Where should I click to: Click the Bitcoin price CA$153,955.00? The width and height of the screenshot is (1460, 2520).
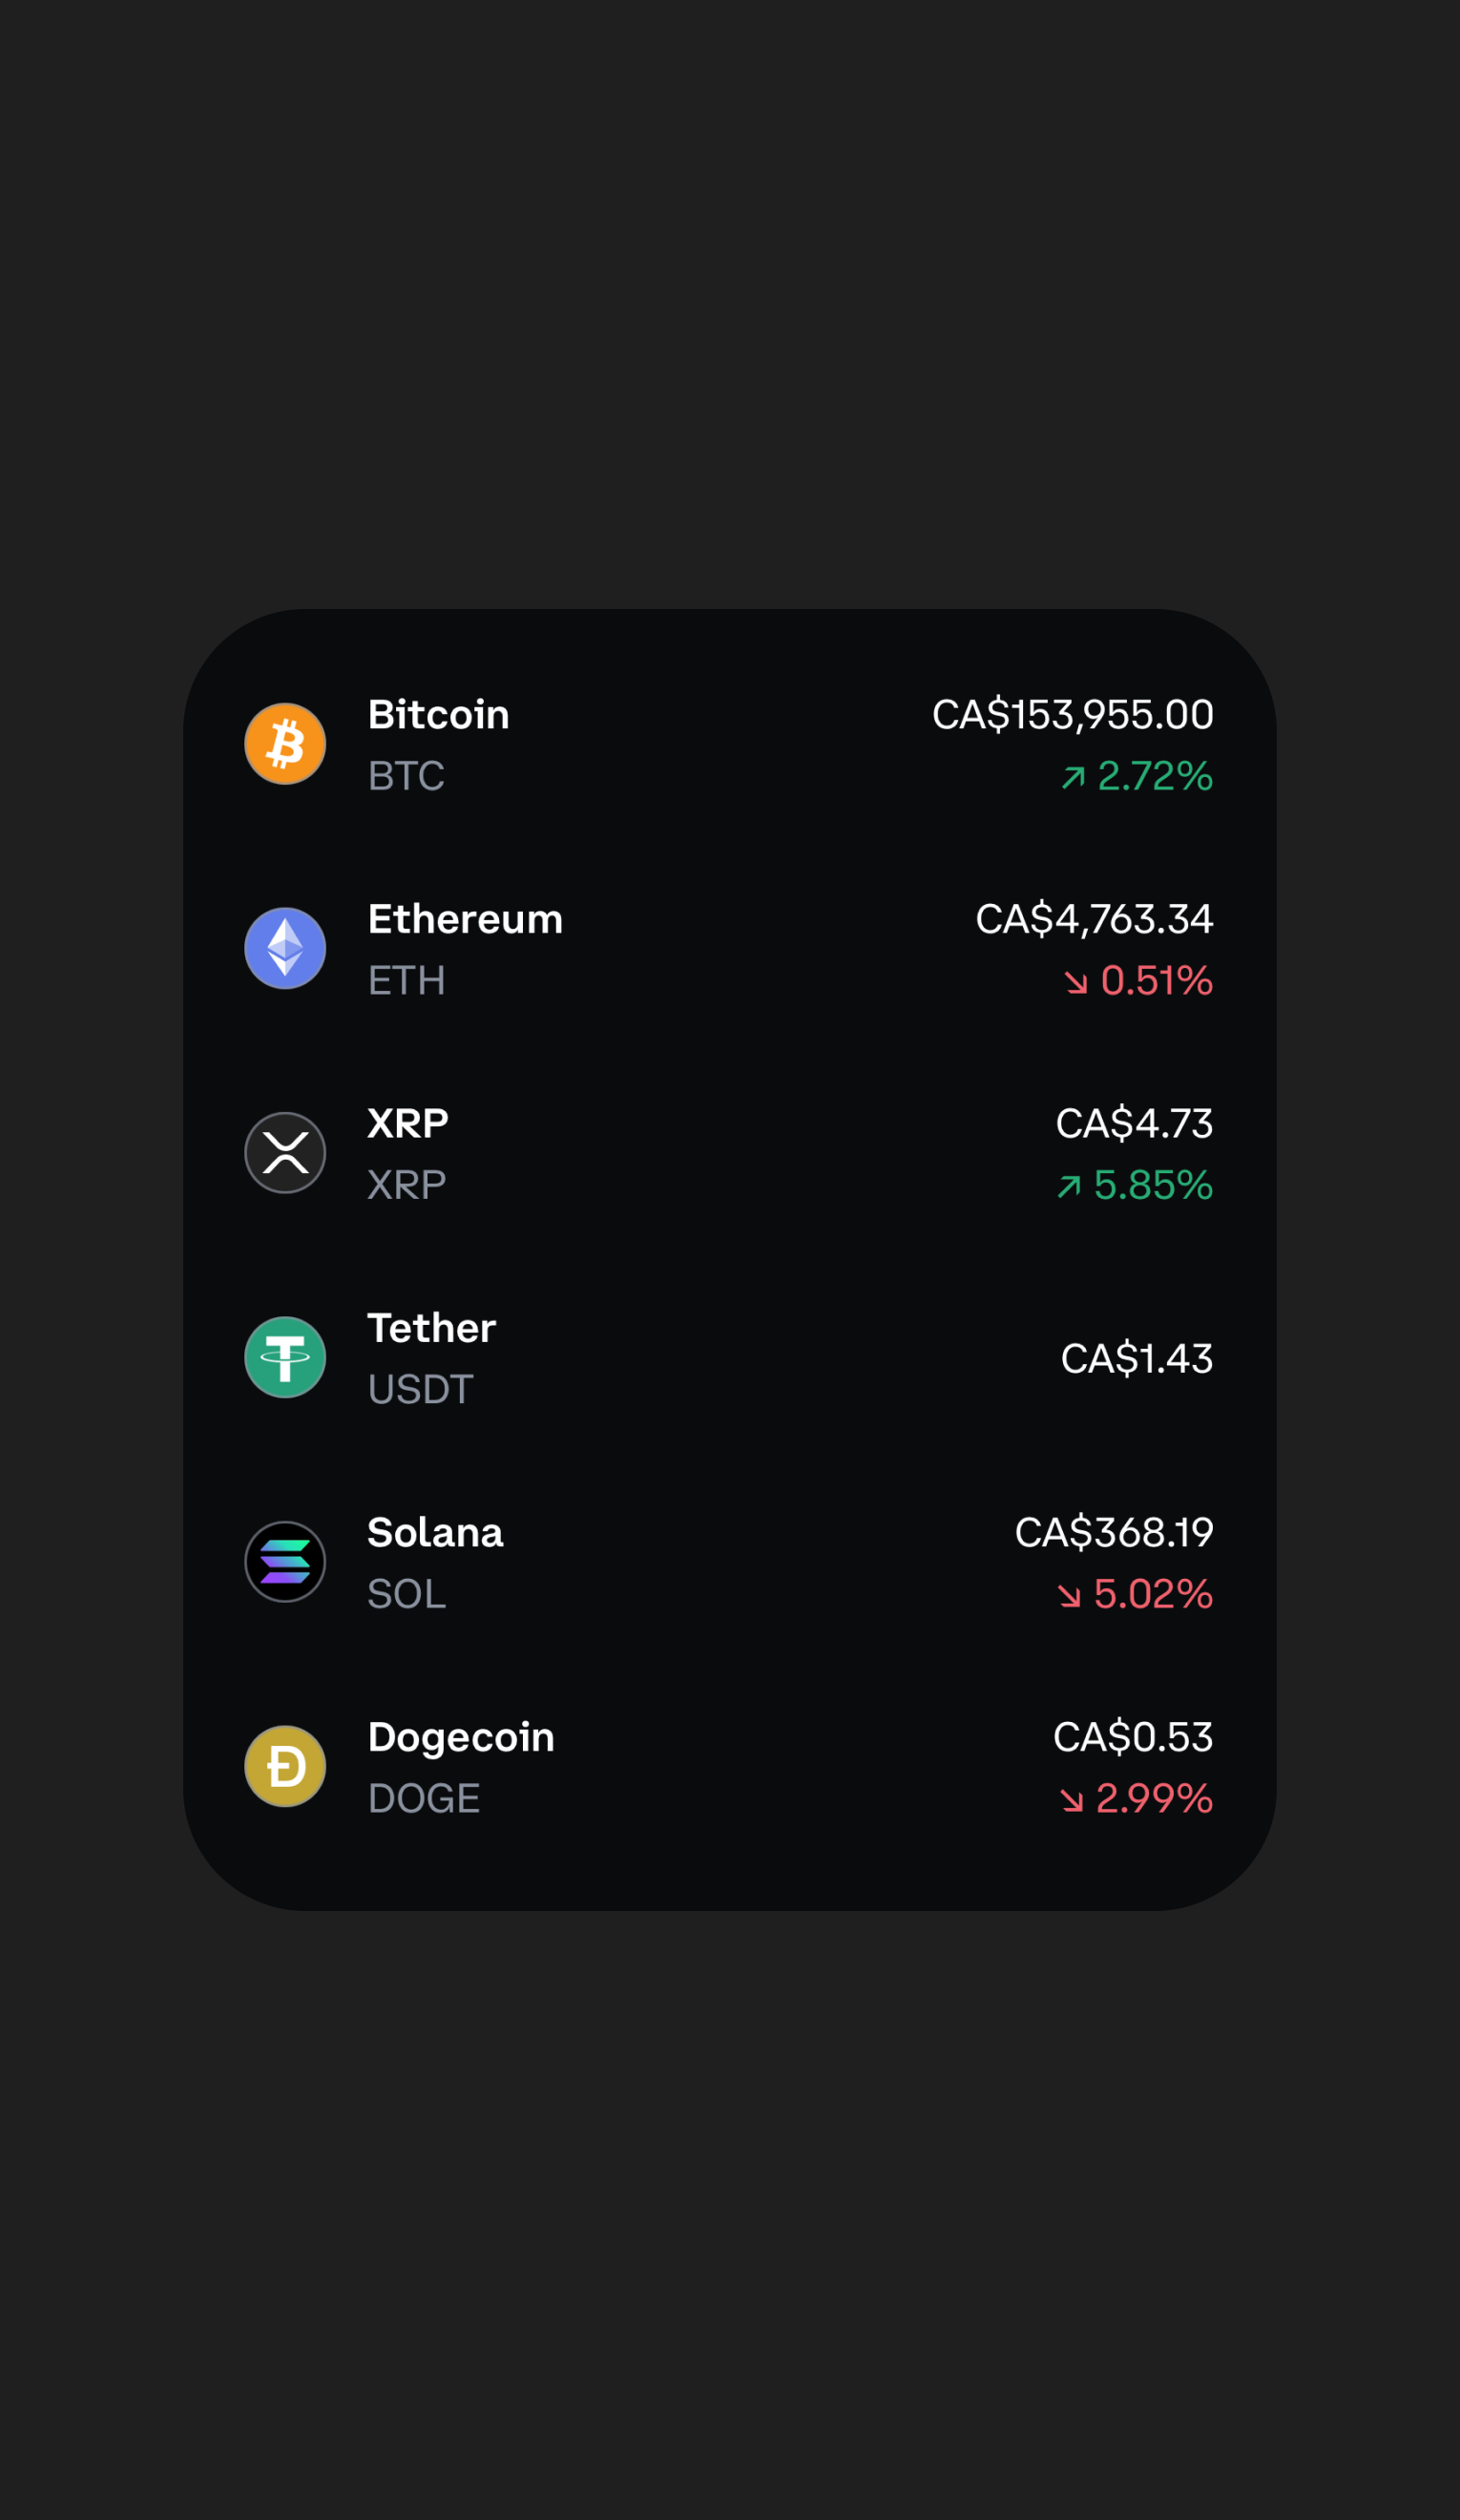click(1072, 715)
